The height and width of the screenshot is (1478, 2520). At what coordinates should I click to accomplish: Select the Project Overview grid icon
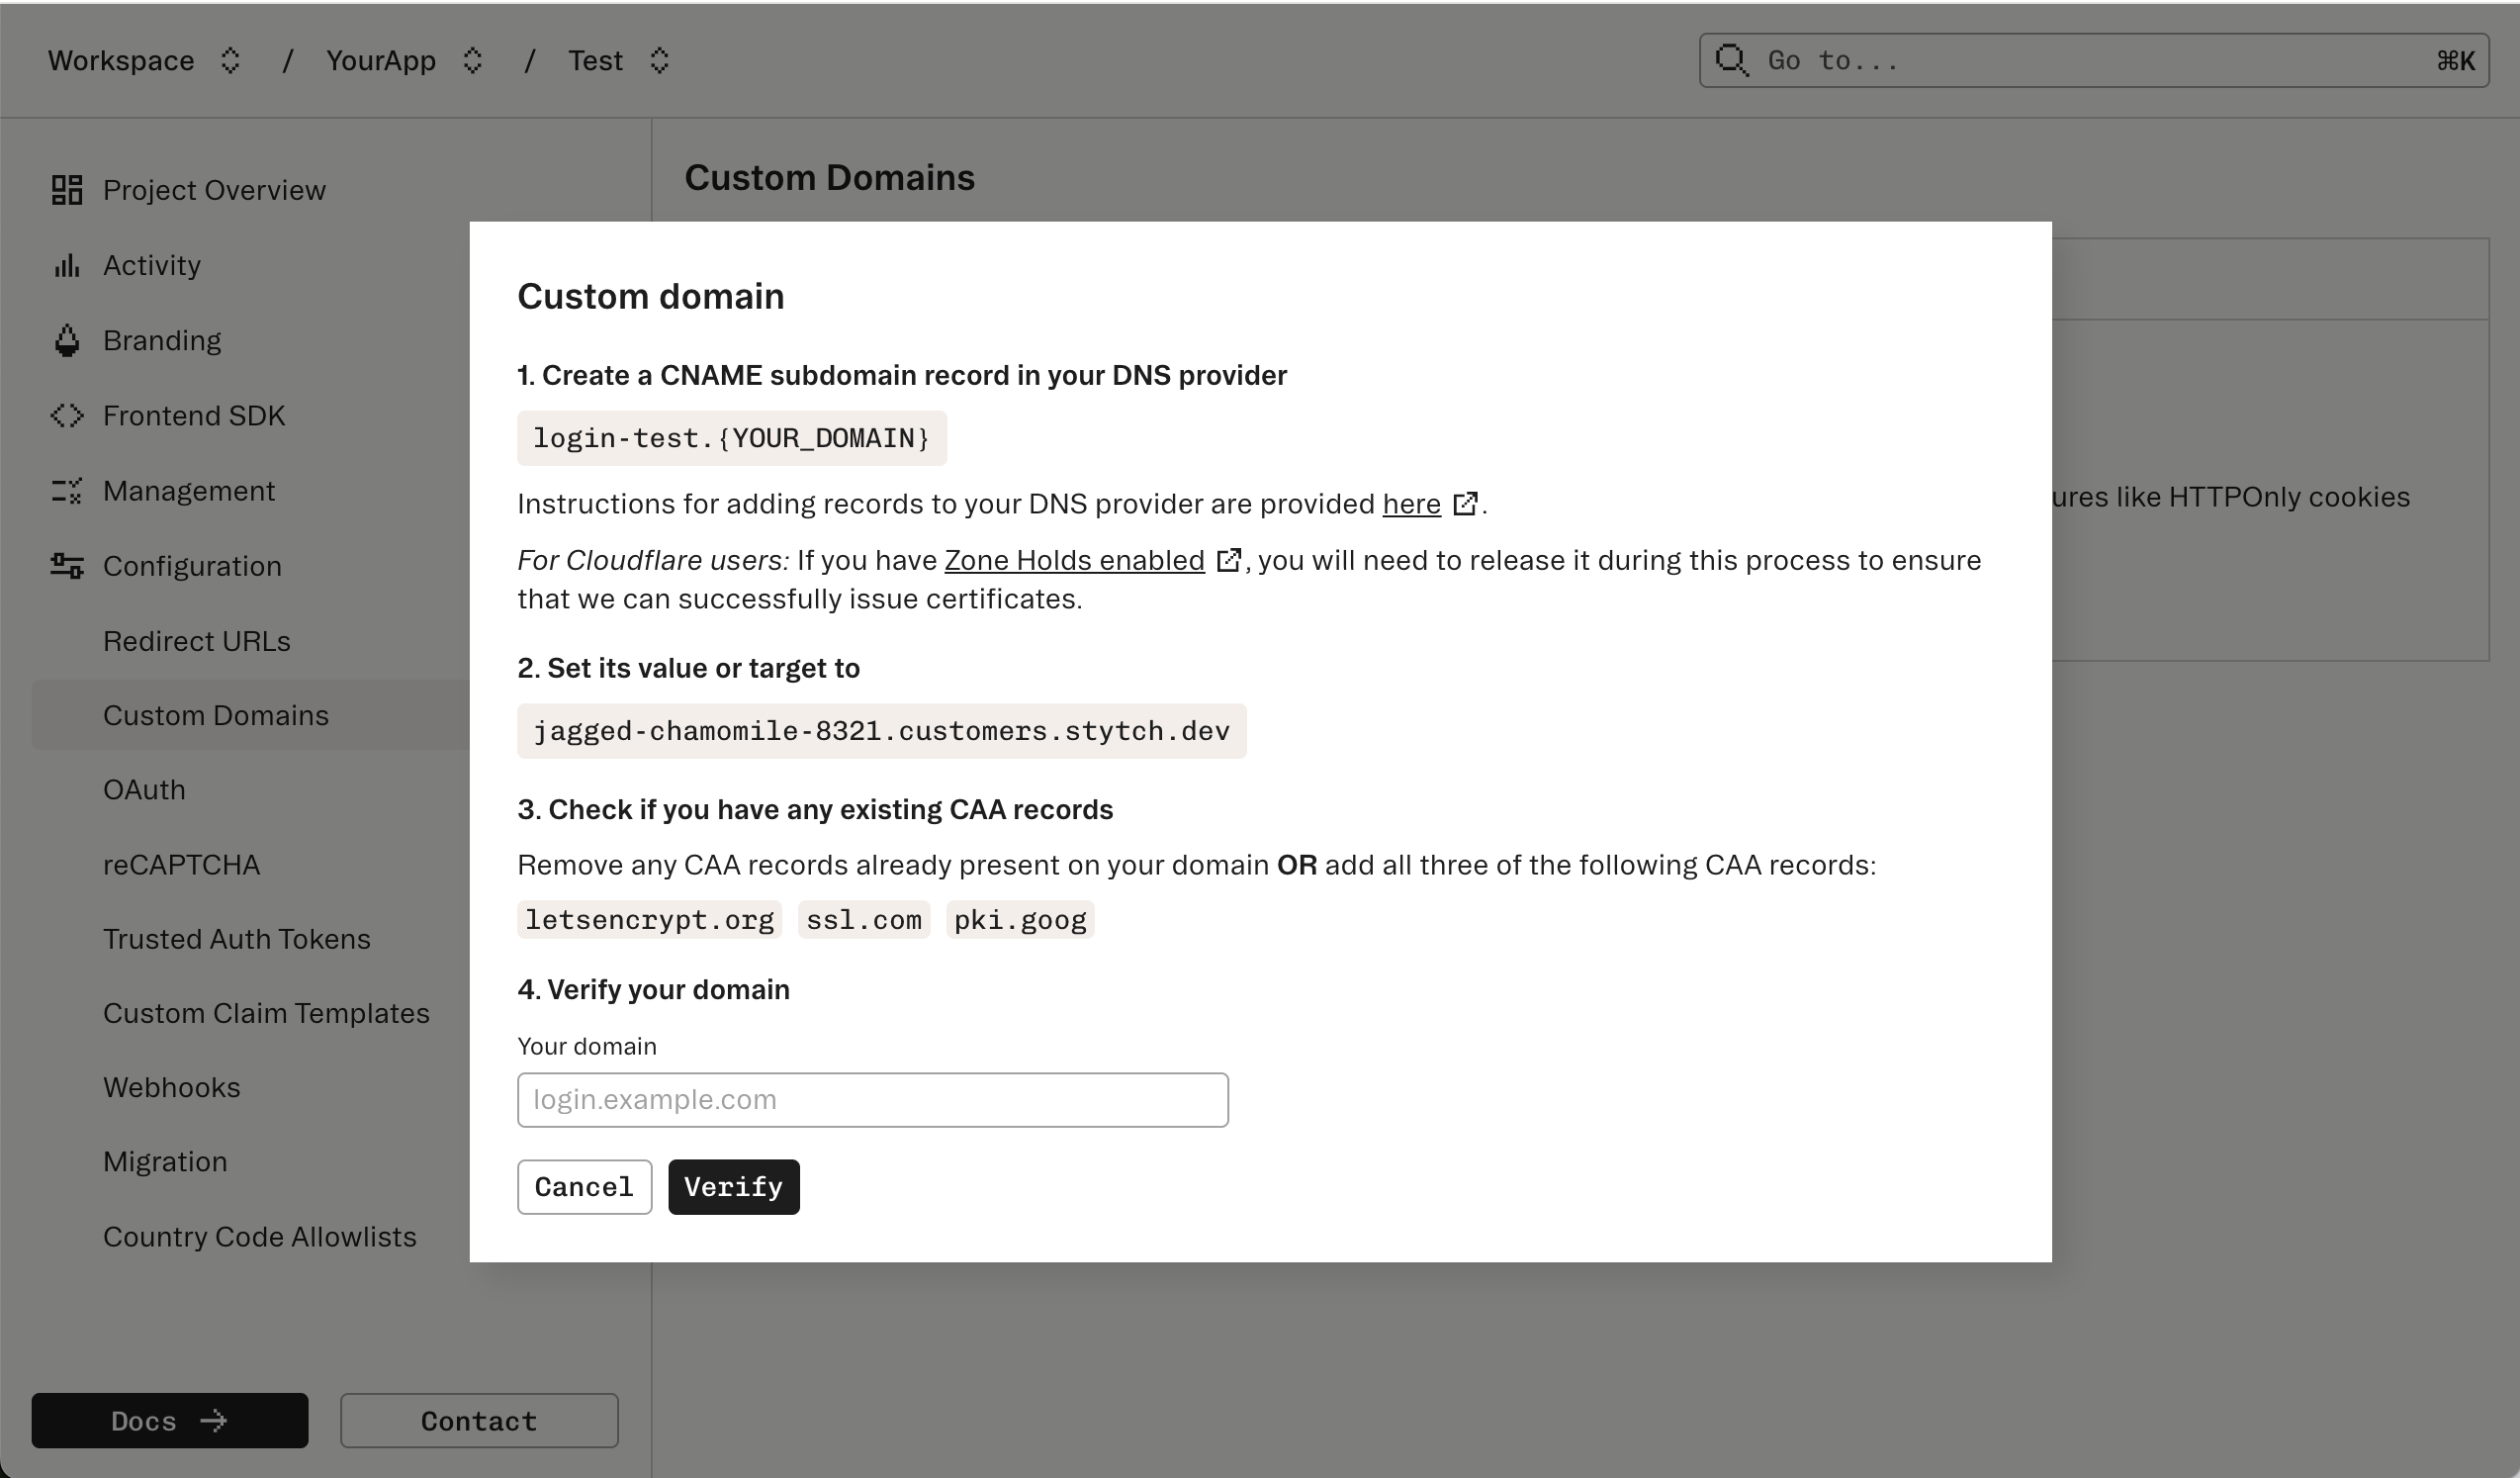[x=66, y=189]
